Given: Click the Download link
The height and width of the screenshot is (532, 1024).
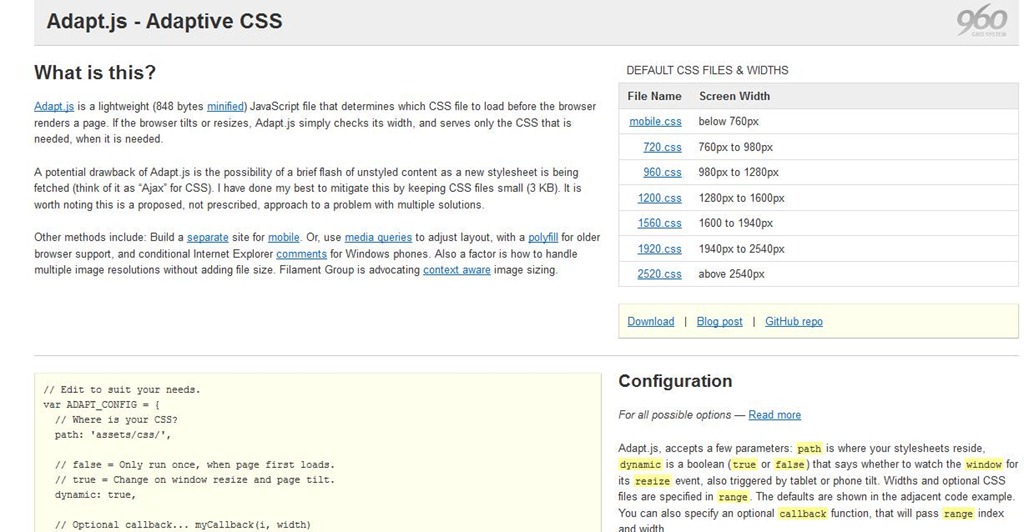Looking at the screenshot, I should click(650, 321).
